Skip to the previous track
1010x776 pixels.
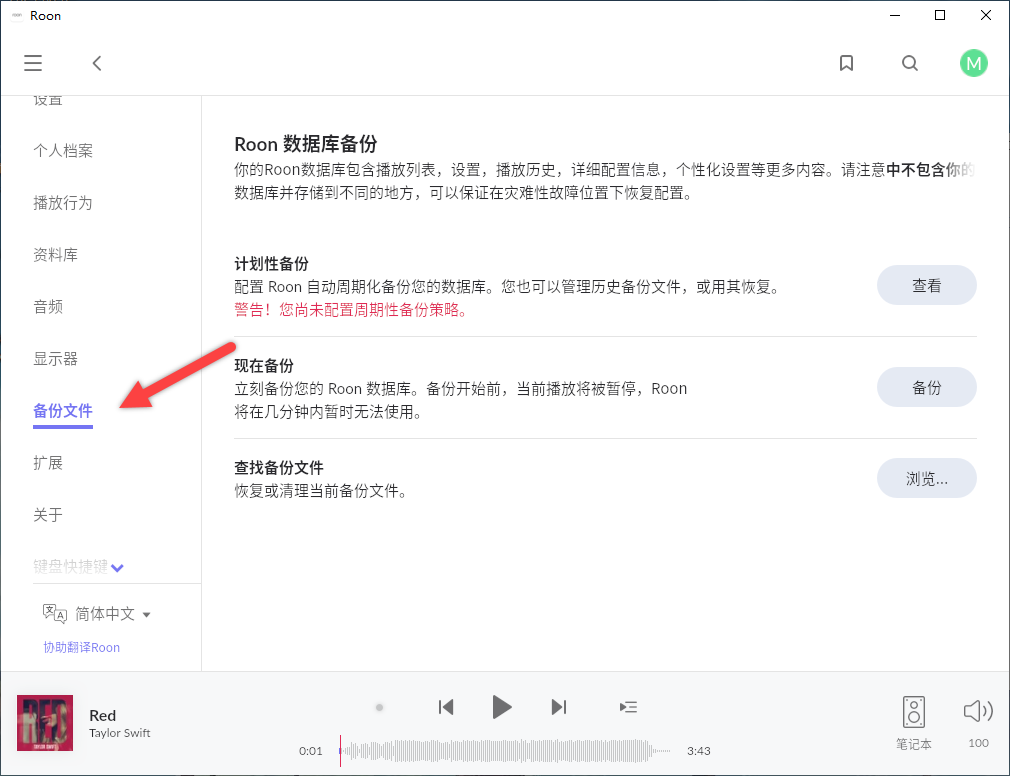click(x=446, y=707)
